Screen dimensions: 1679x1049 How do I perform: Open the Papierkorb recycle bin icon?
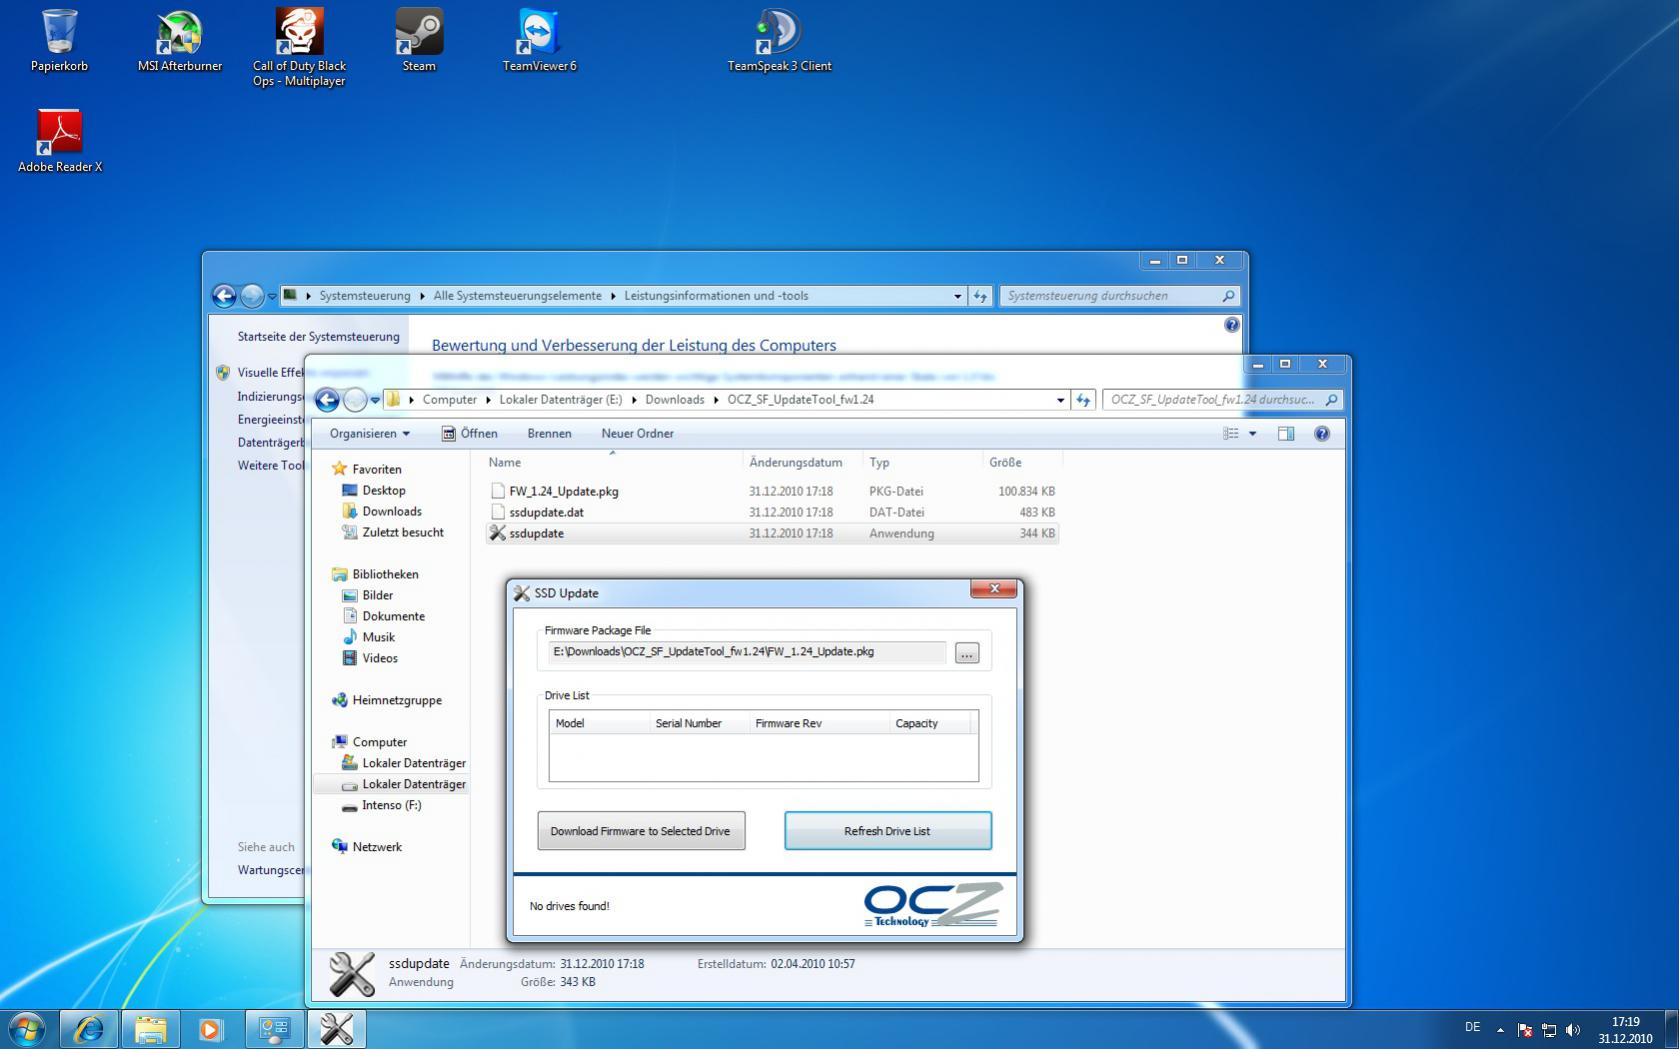pos(59,41)
